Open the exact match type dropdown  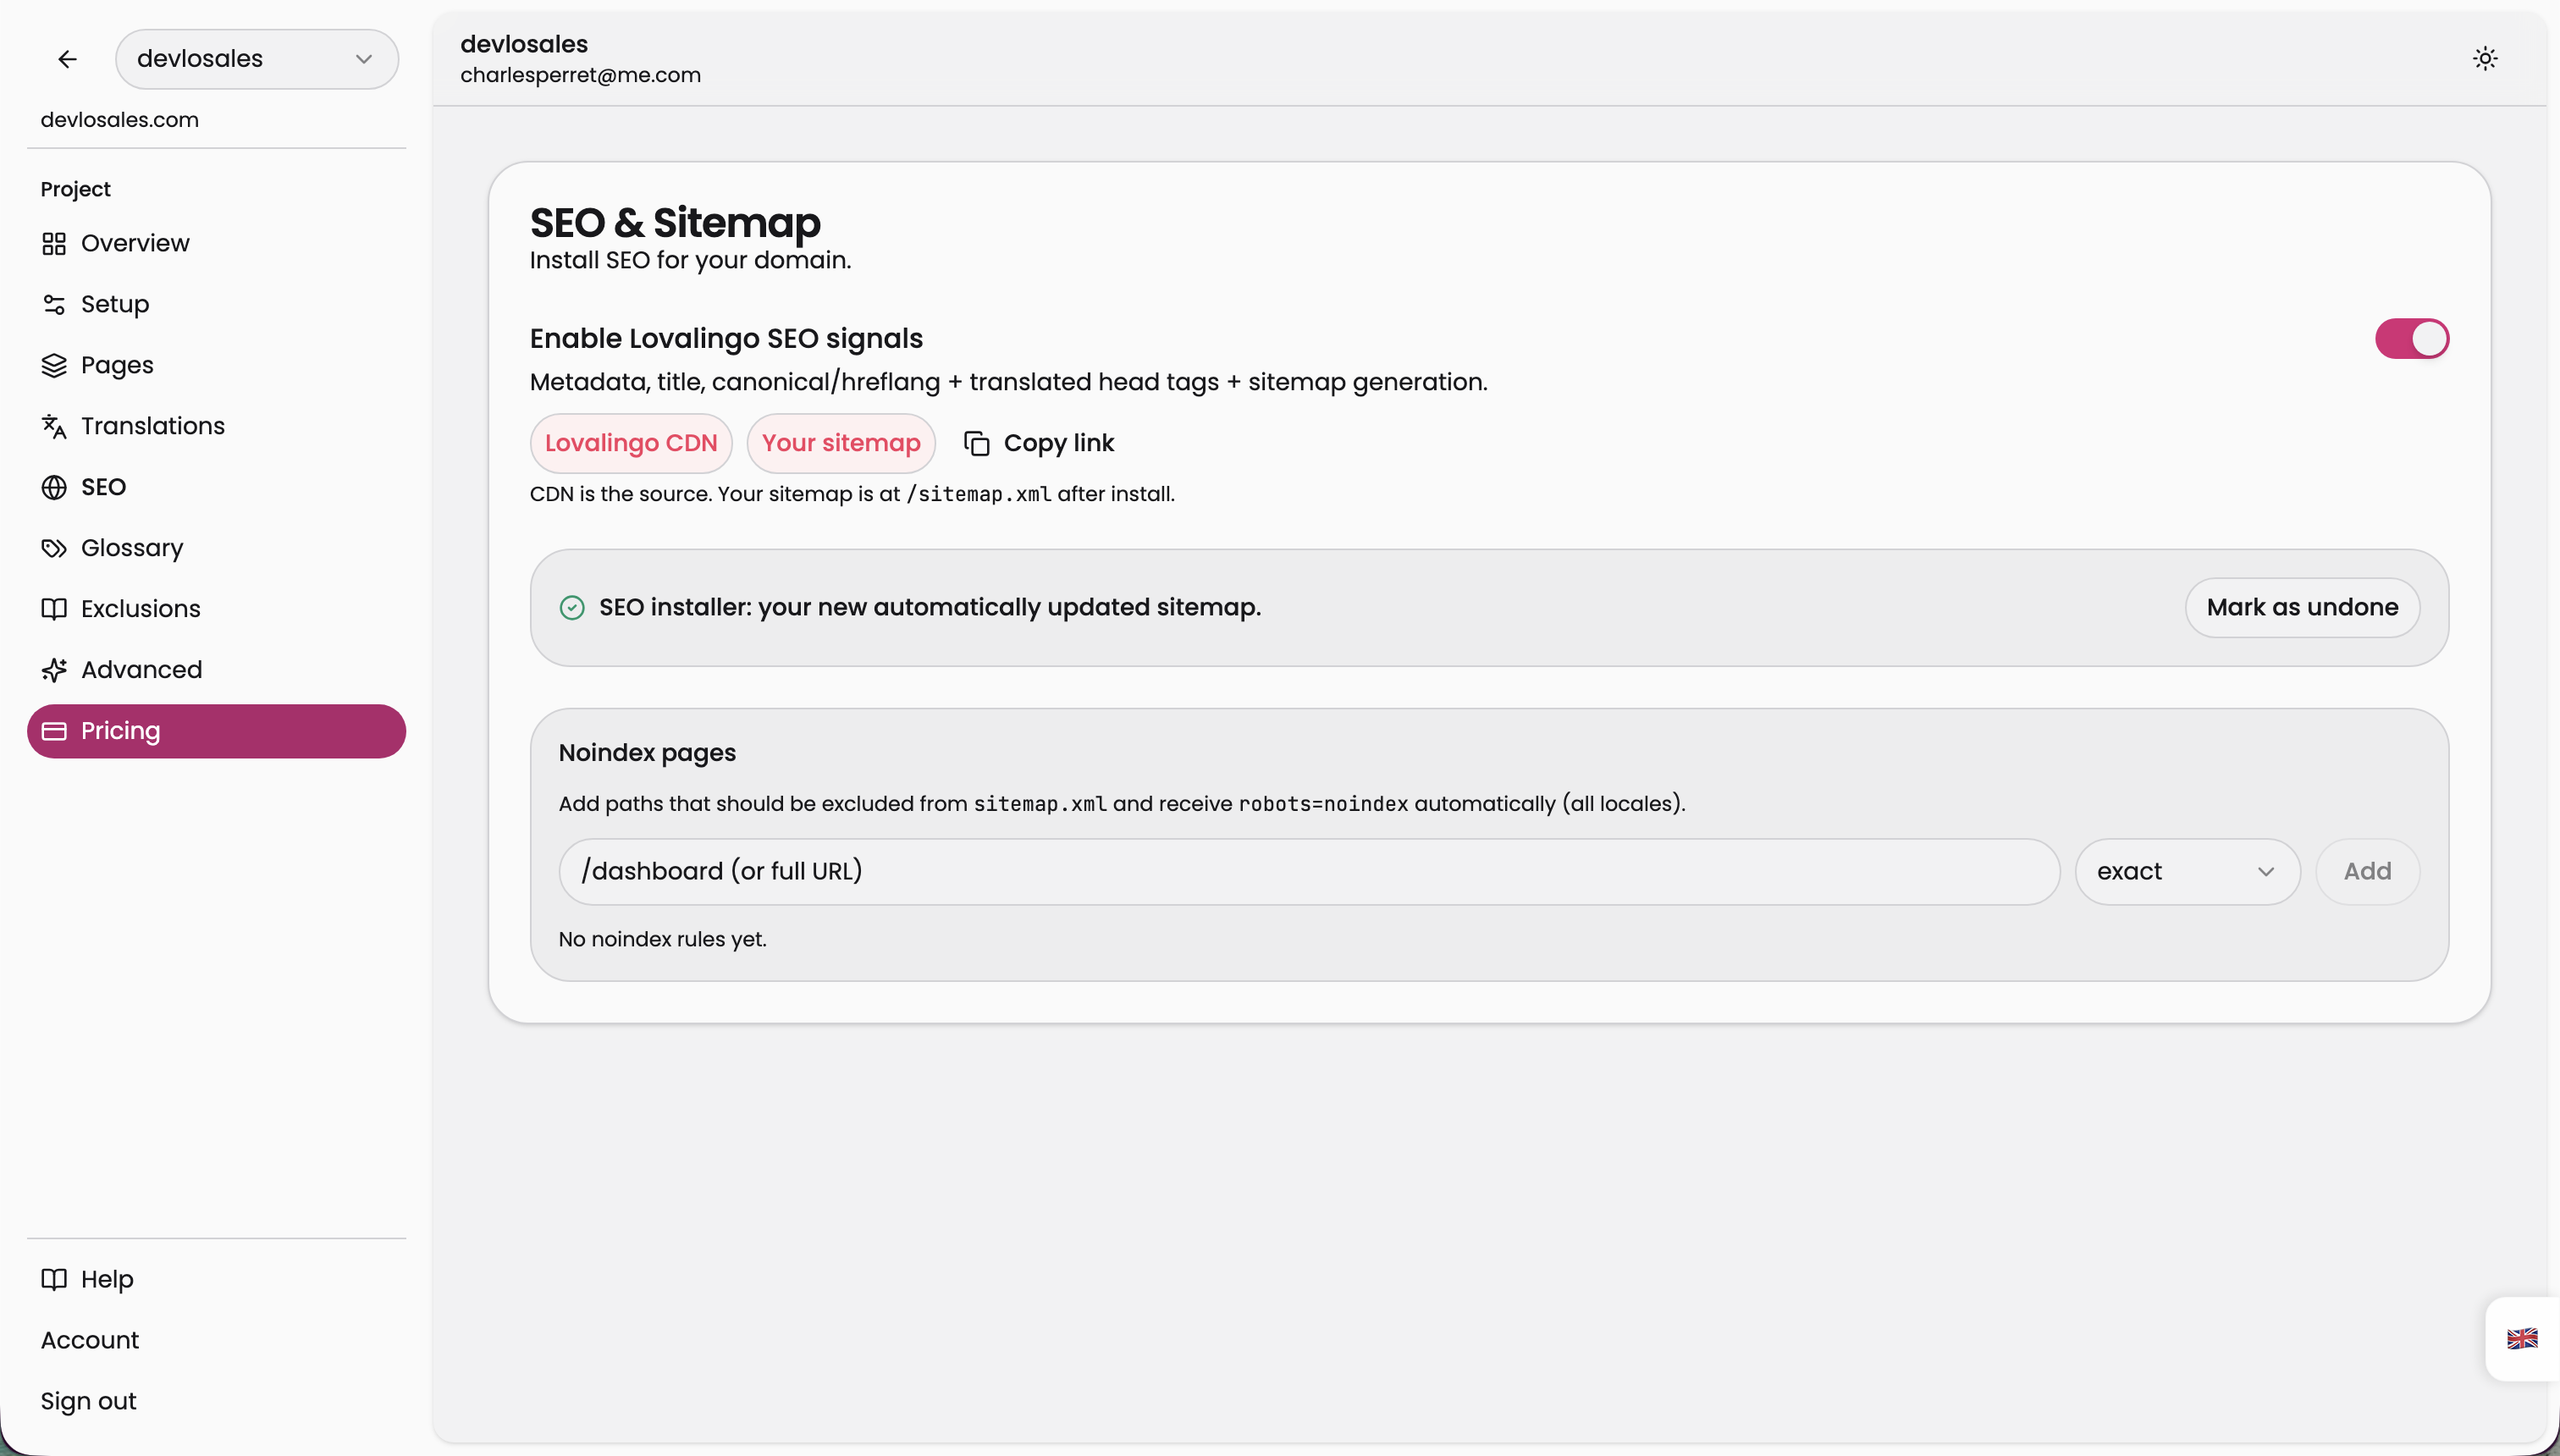click(2187, 870)
